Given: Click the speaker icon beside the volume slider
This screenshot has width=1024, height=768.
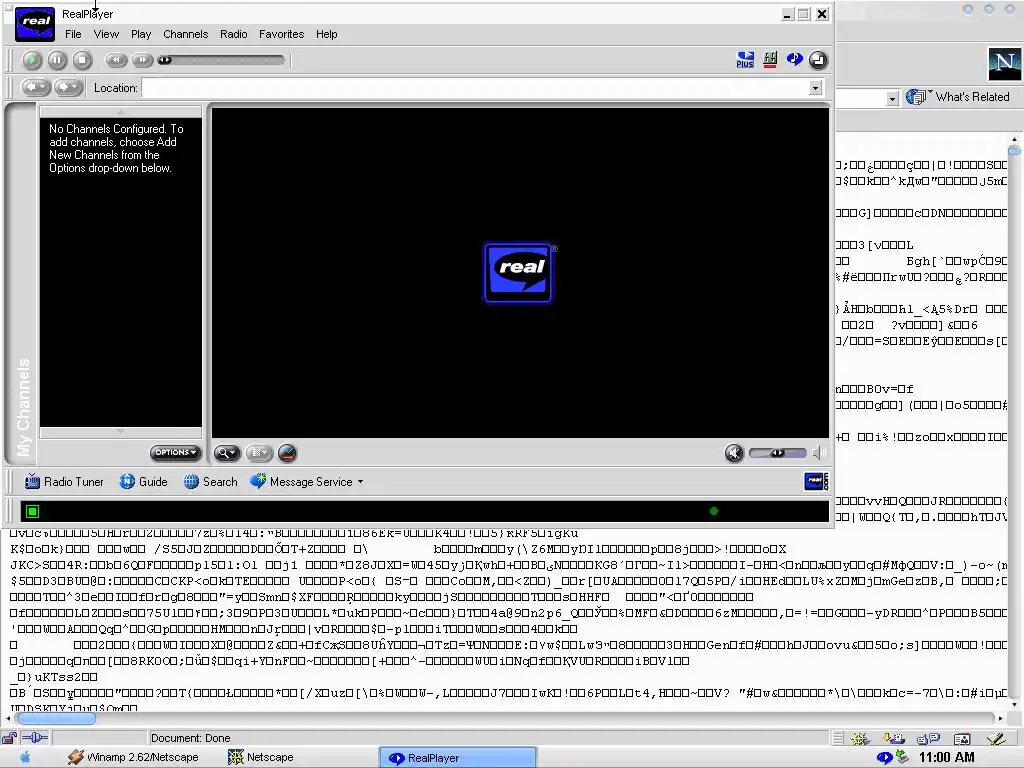Looking at the screenshot, I should (818, 453).
